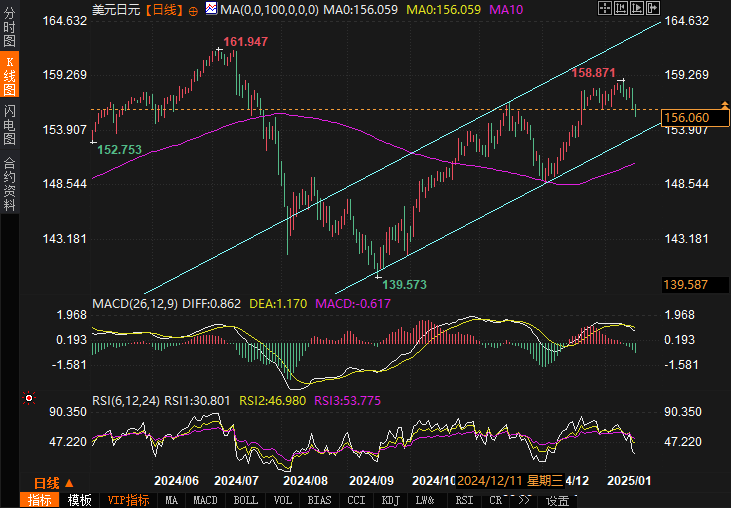The width and height of the screenshot is (731, 508).
Task: Open the 分时图 view in left sidebar
Action: click(x=9, y=26)
